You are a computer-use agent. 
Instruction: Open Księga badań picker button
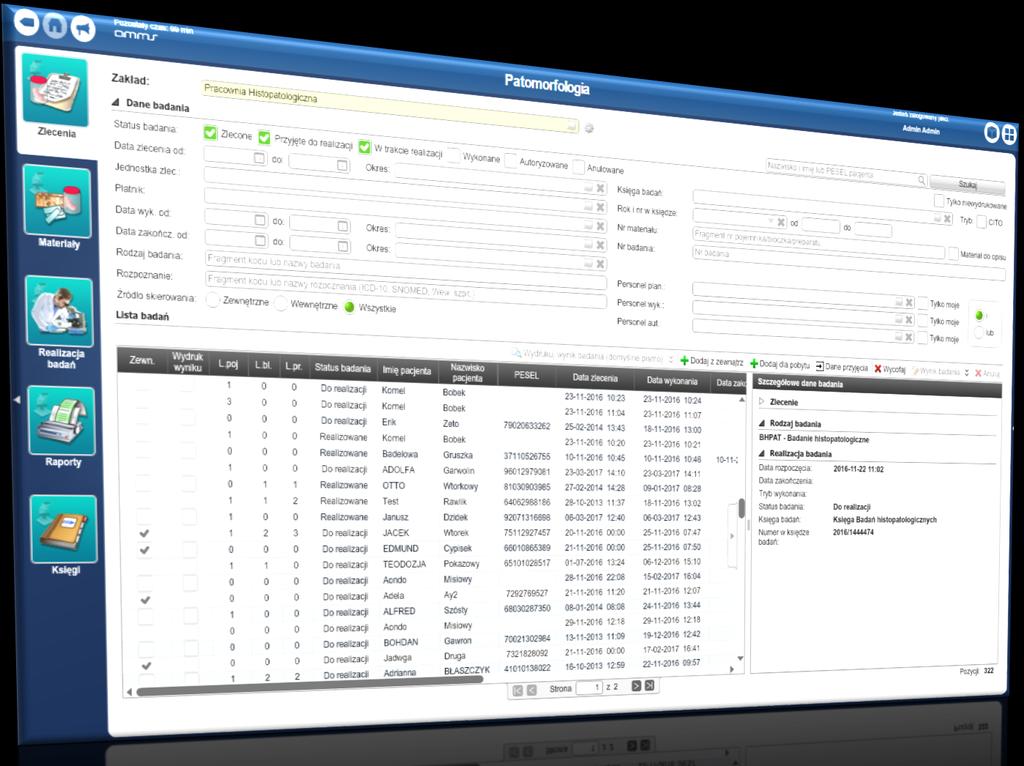(937, 217)
